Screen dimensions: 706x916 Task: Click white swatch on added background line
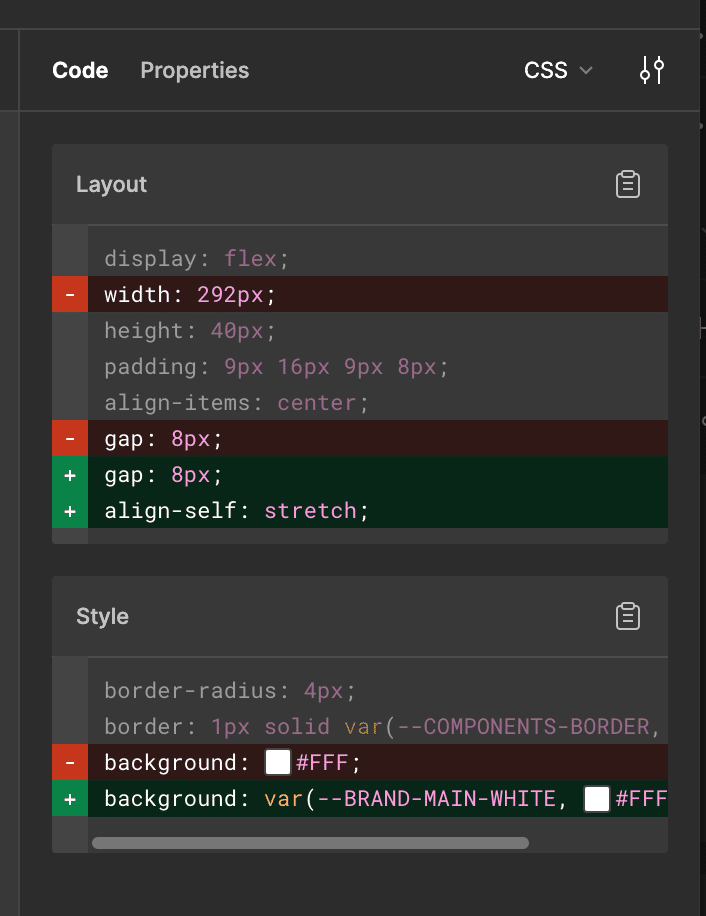(x=597, y=799)
